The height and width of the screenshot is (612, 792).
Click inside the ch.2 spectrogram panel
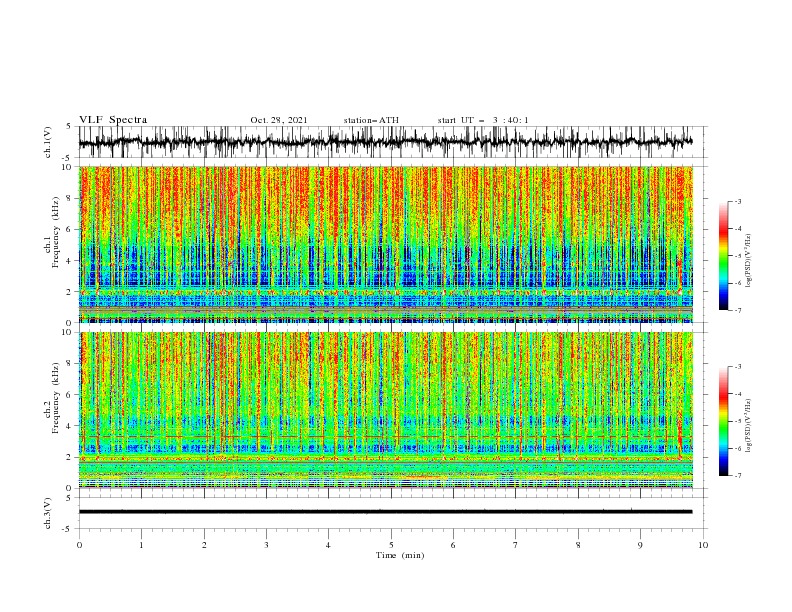click(386, 410)
